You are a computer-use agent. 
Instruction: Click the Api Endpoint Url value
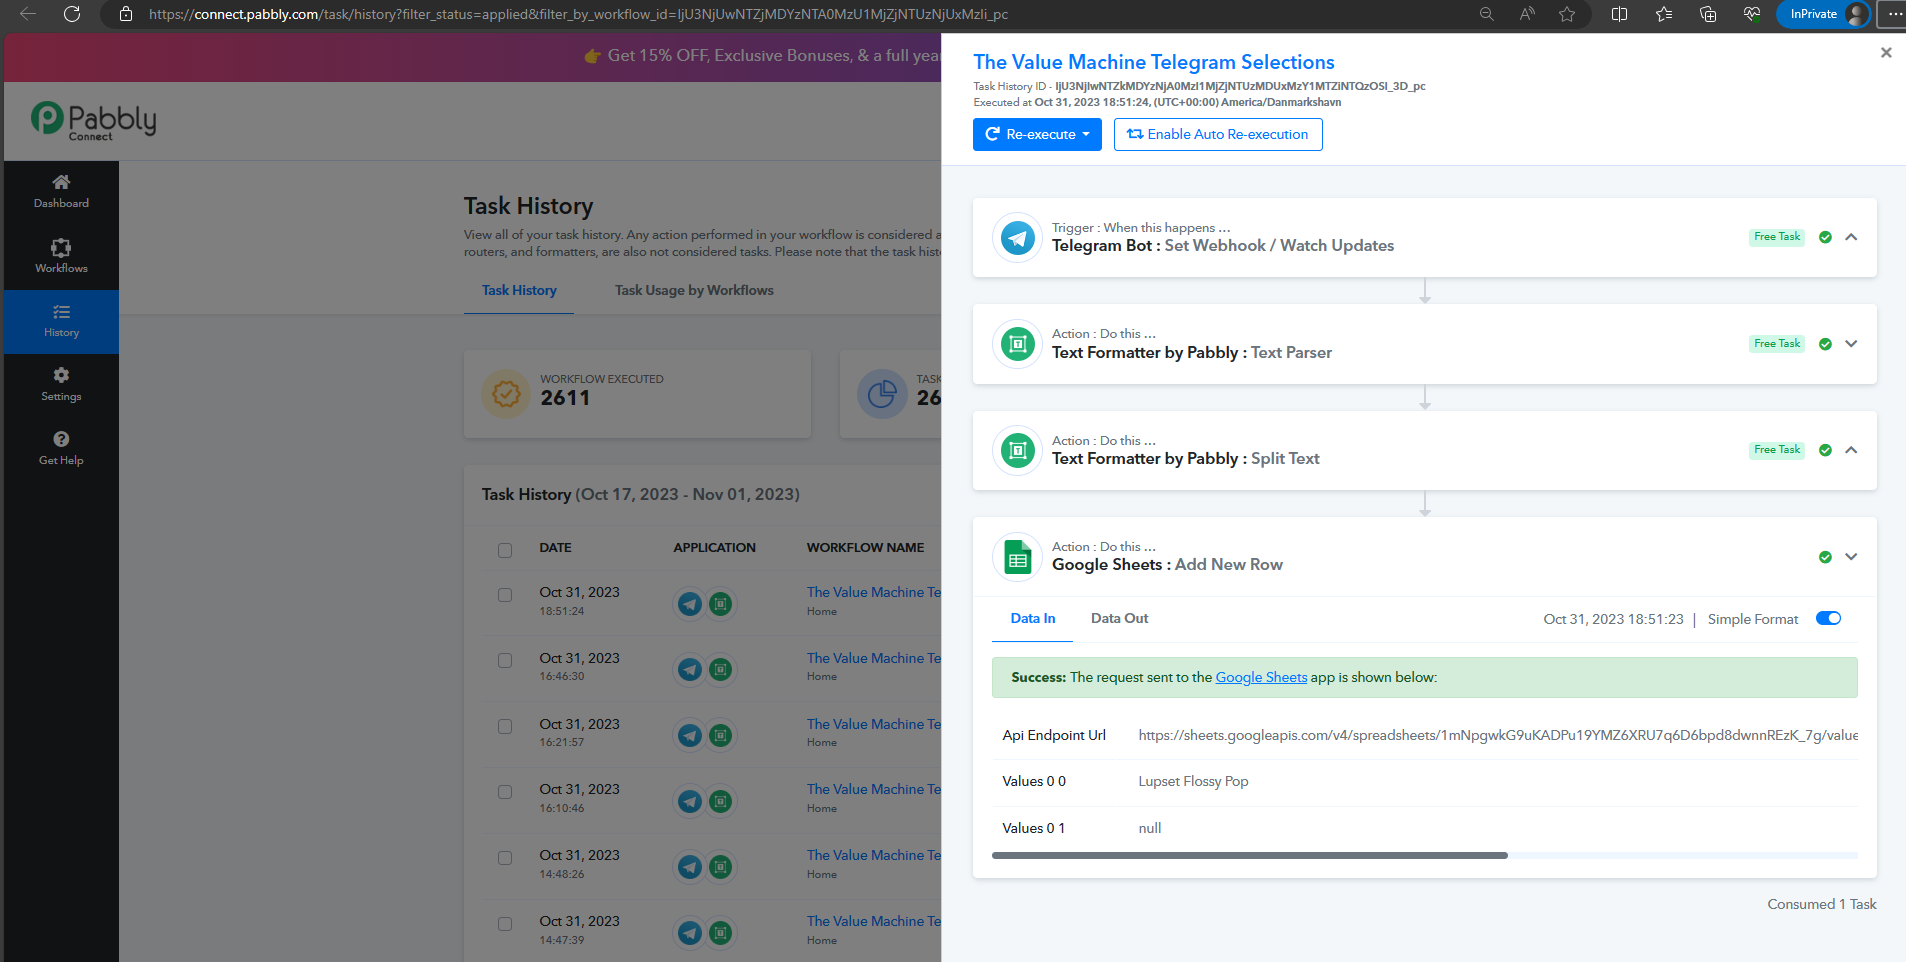click(1498, 735)
